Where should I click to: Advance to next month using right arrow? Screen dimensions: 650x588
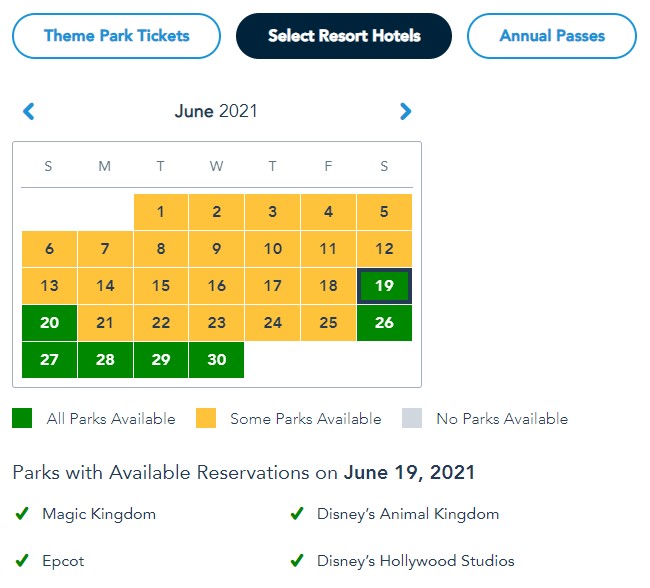[x=405, y=111]
